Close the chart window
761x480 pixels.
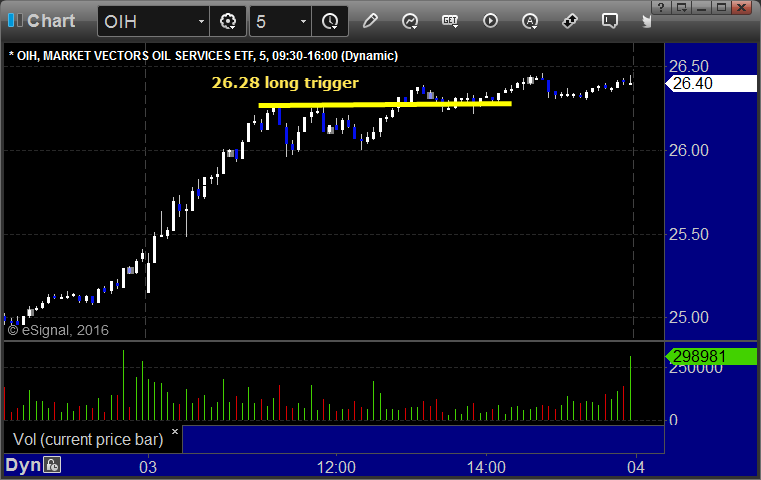click(x=742, y=7)
